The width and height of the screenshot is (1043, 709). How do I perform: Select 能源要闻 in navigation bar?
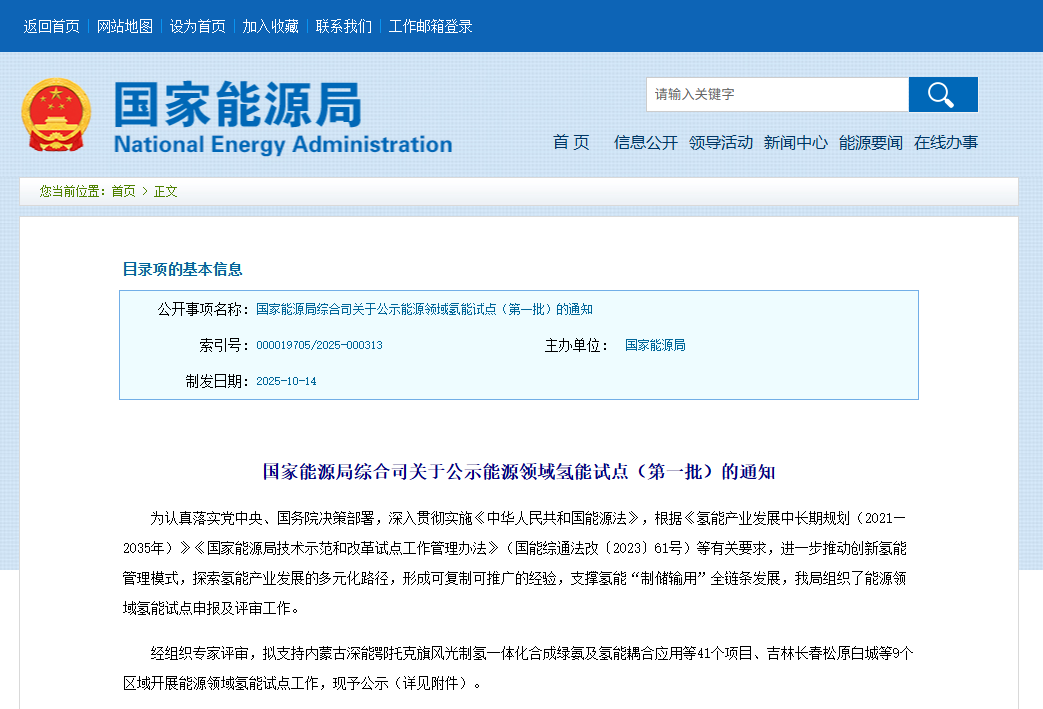[x=871, y=143]
